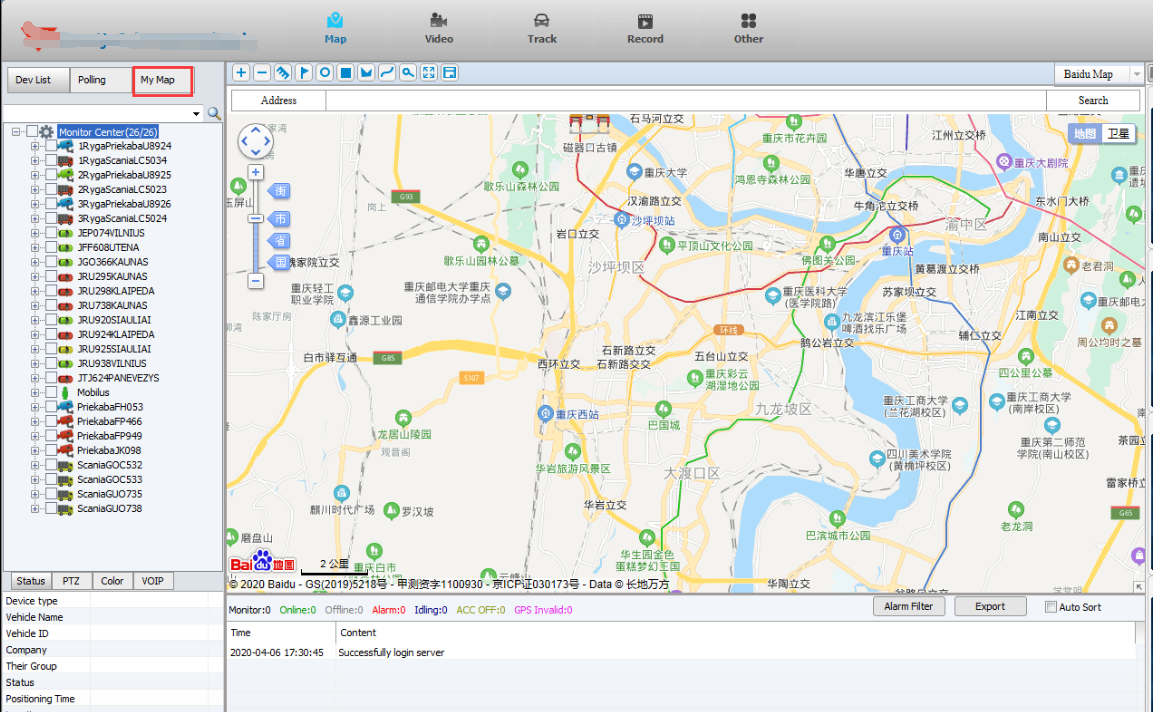Check the 2RygaScaniaLC5023 checkbox
The width and height of the screenshot is (1153, 712).
pos(51,189)
